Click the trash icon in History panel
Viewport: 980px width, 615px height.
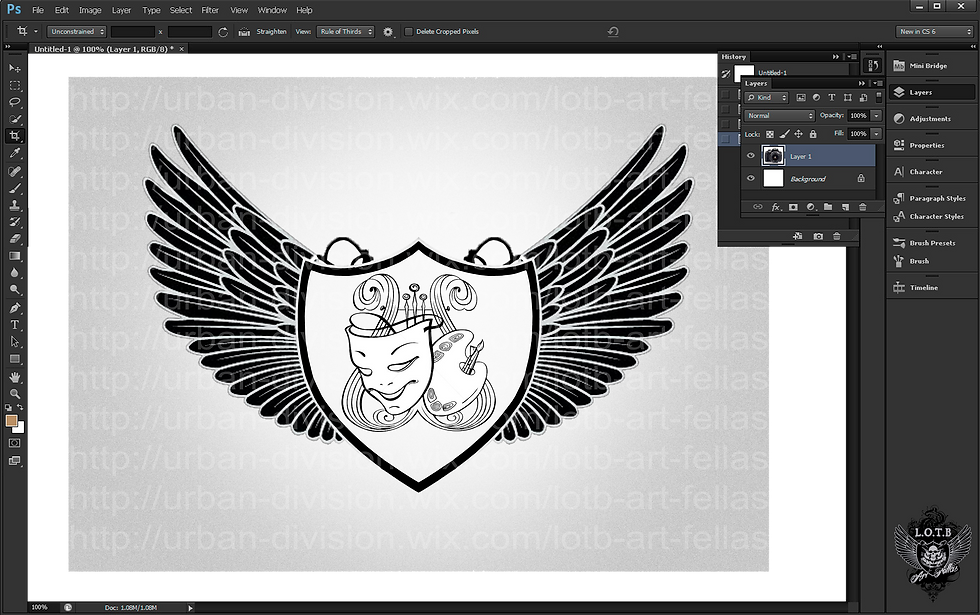(x=836, y=236)
